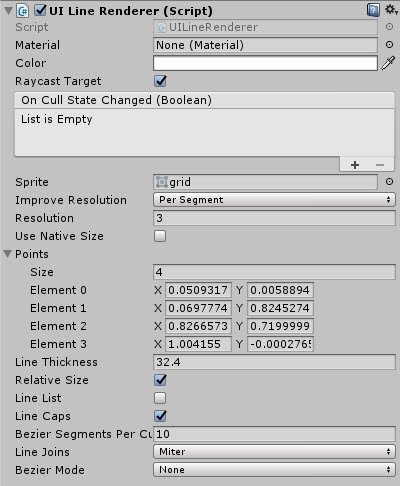Click the Element 0 label
The height and width of the screenshot is (486, 400).
click(x=58, y=290)
